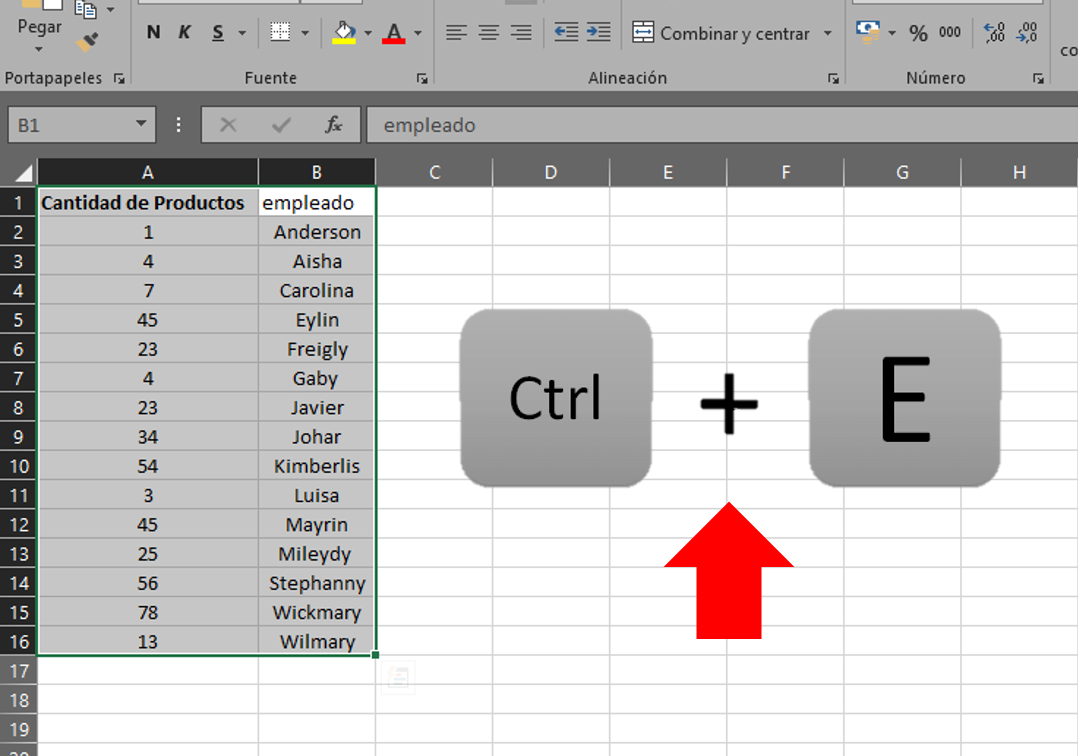Align text left
1078x756 pixels.
(x=456, y=32)
